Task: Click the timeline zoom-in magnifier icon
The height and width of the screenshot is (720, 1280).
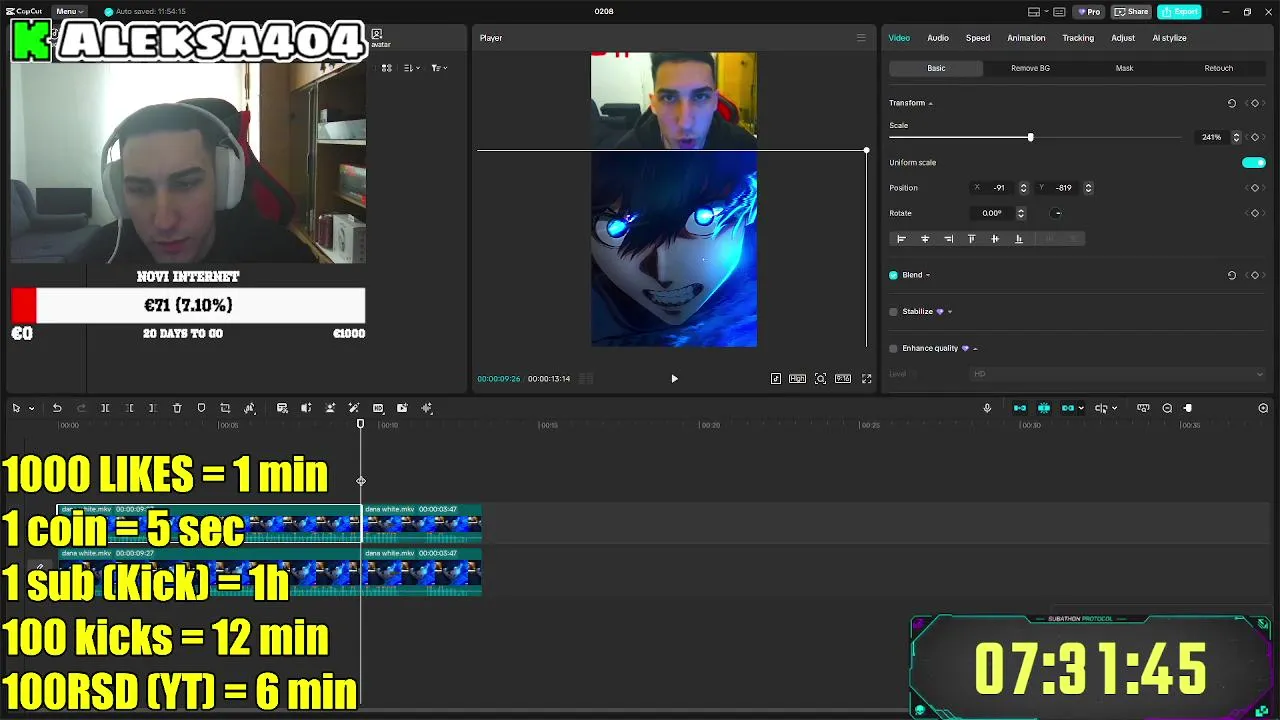Action: coord(1263,408)
